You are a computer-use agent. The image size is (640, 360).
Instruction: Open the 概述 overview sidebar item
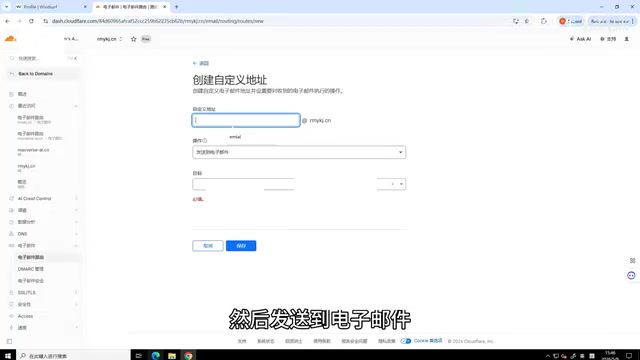[22, 94]
